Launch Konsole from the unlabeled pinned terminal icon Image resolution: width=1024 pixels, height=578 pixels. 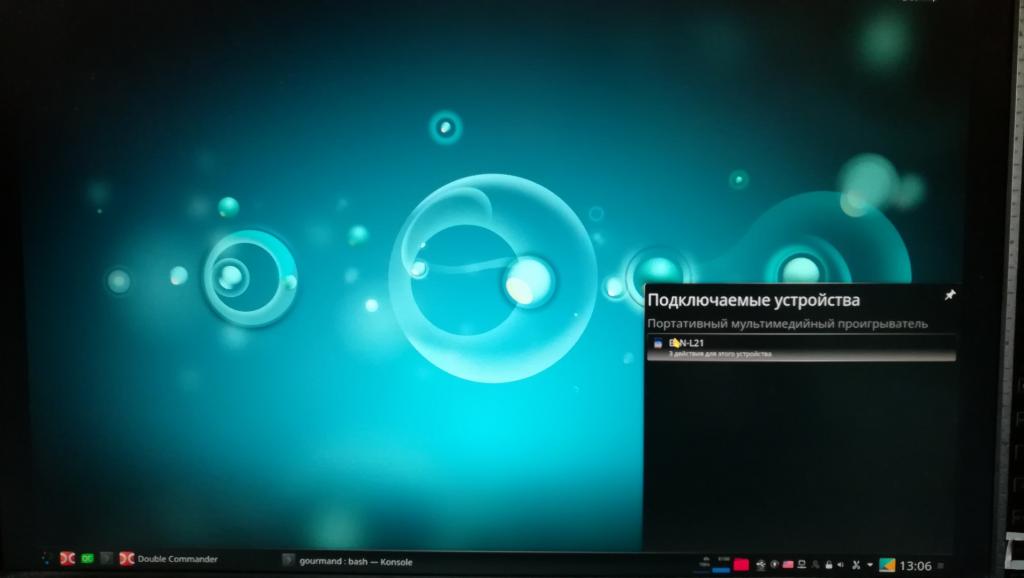[106, 558]
